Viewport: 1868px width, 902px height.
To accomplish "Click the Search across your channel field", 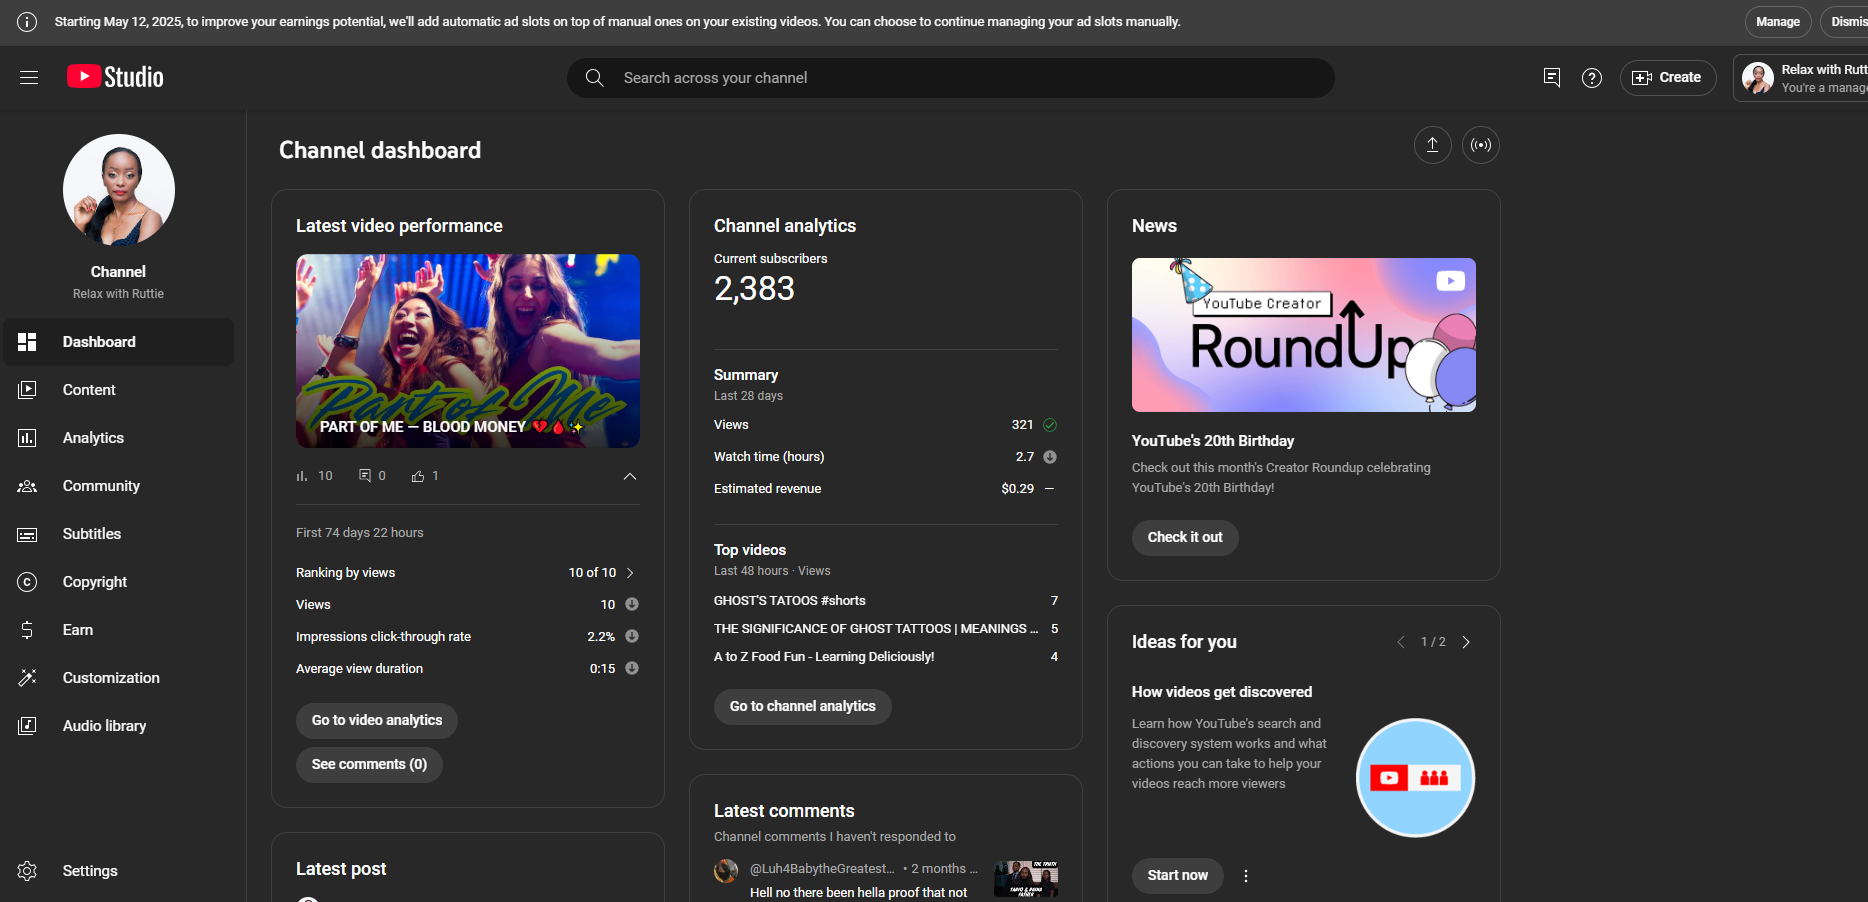I will coord(950,78).
